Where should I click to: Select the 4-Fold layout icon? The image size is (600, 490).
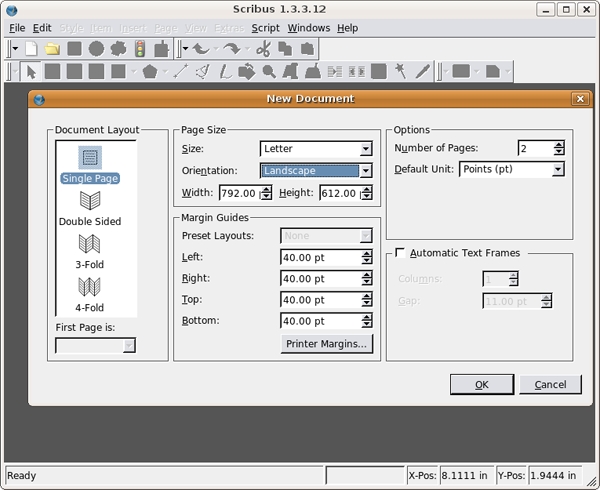90,287
